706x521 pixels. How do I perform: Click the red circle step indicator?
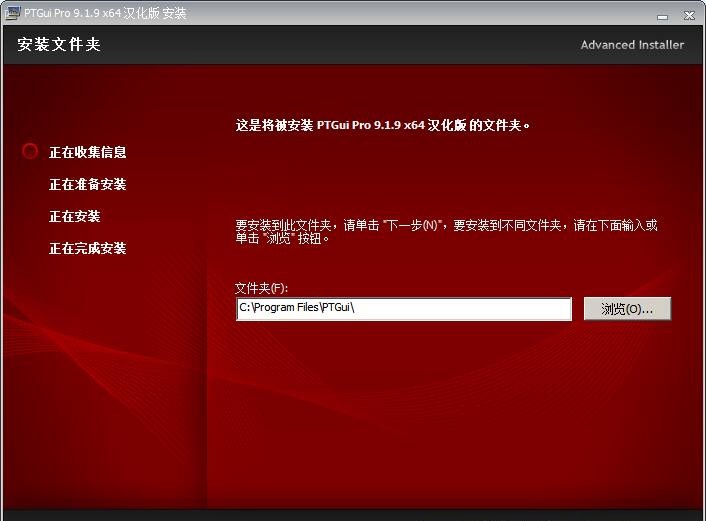(30, 151)
